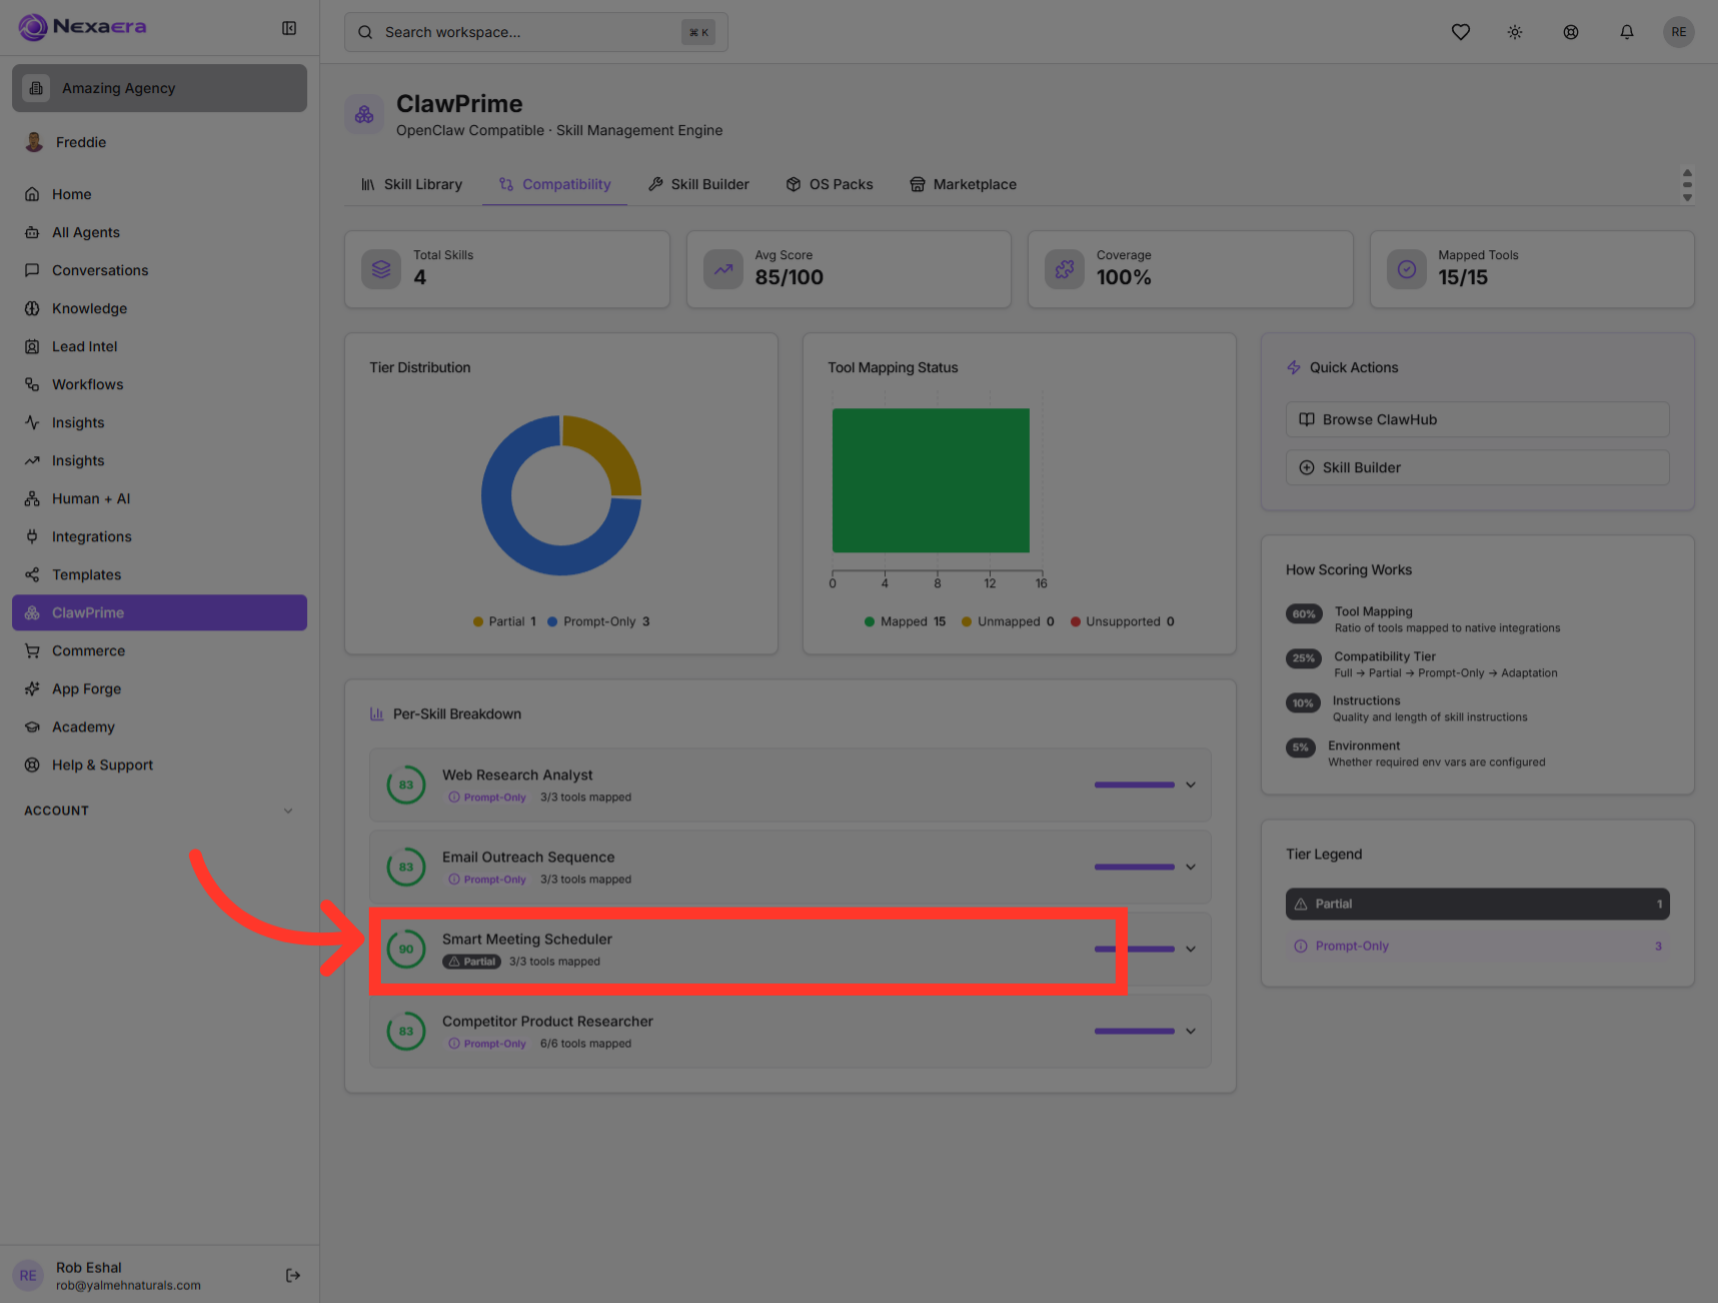
Task: Toggle light theme sun icon
Action: click(x=1515, y=32)
